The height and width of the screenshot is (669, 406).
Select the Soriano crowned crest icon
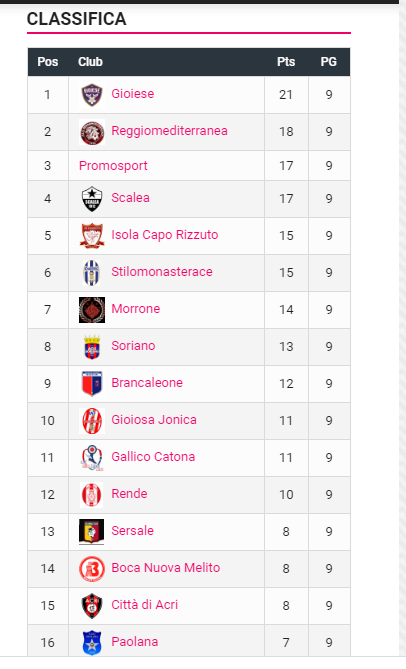coord(92,347)
